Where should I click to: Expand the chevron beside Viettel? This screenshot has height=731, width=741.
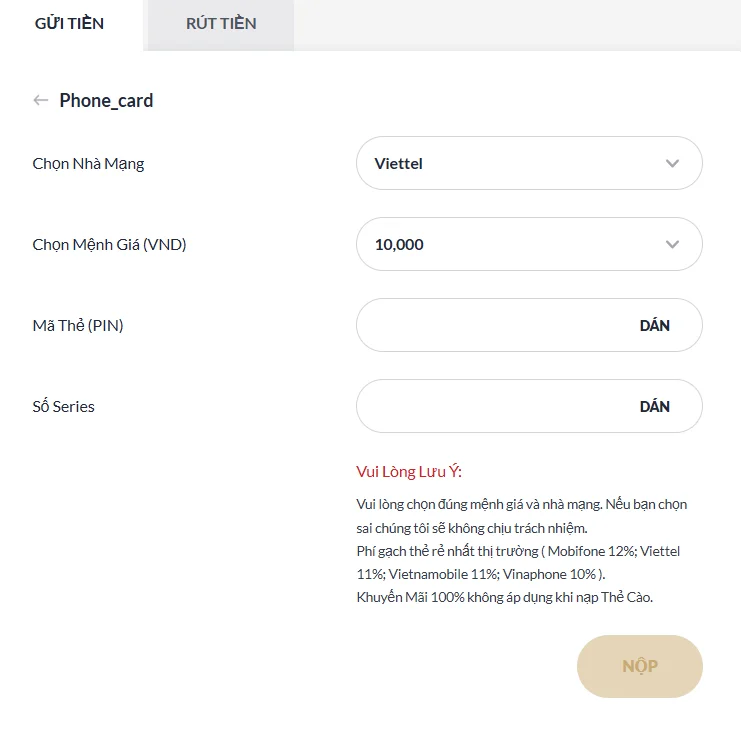672,163
